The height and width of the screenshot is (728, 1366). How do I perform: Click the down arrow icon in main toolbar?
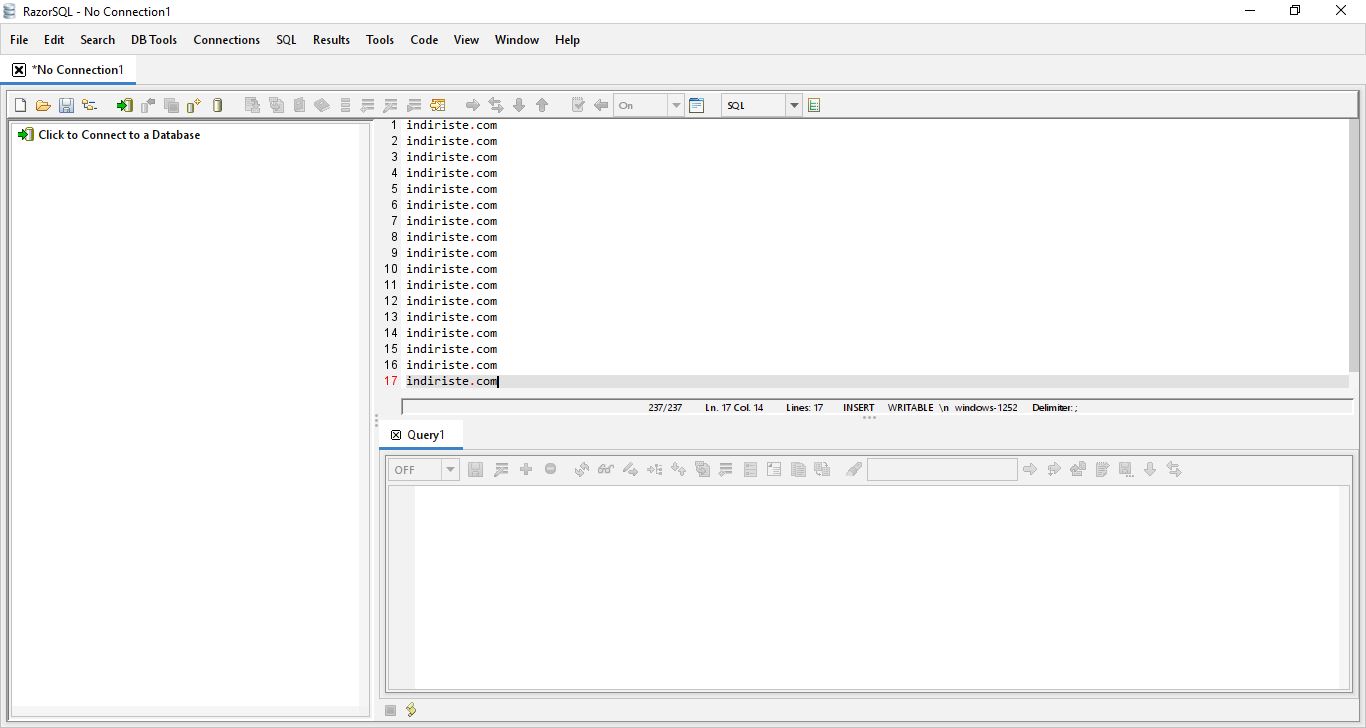[519, 105]
